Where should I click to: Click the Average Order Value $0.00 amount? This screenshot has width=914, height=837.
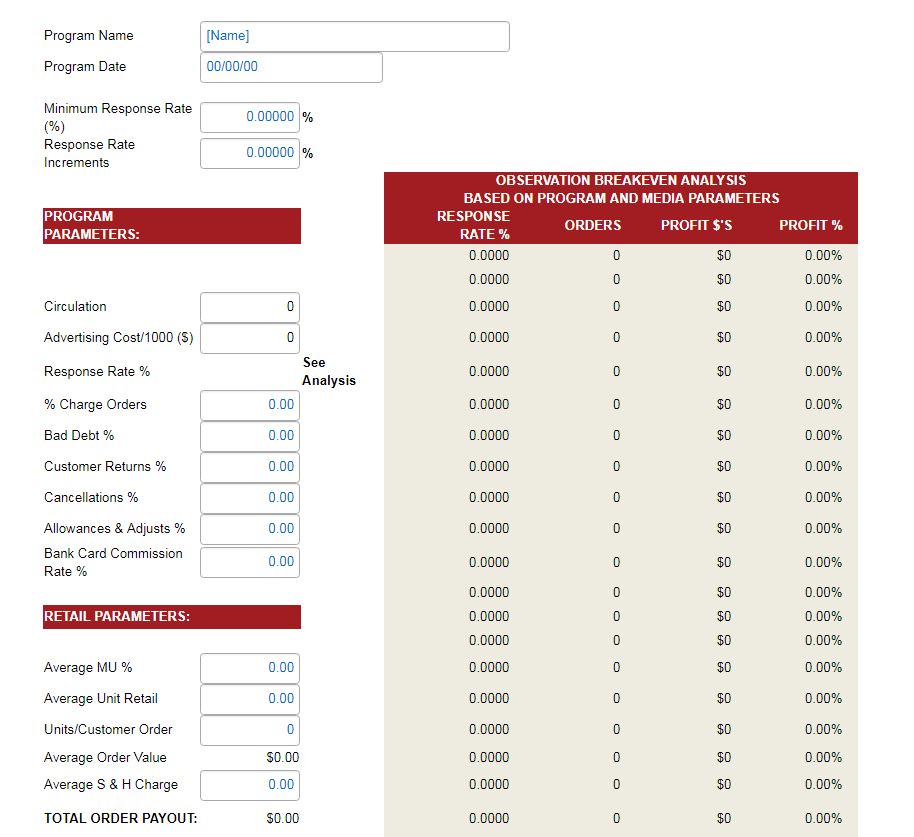coord(283,757)
